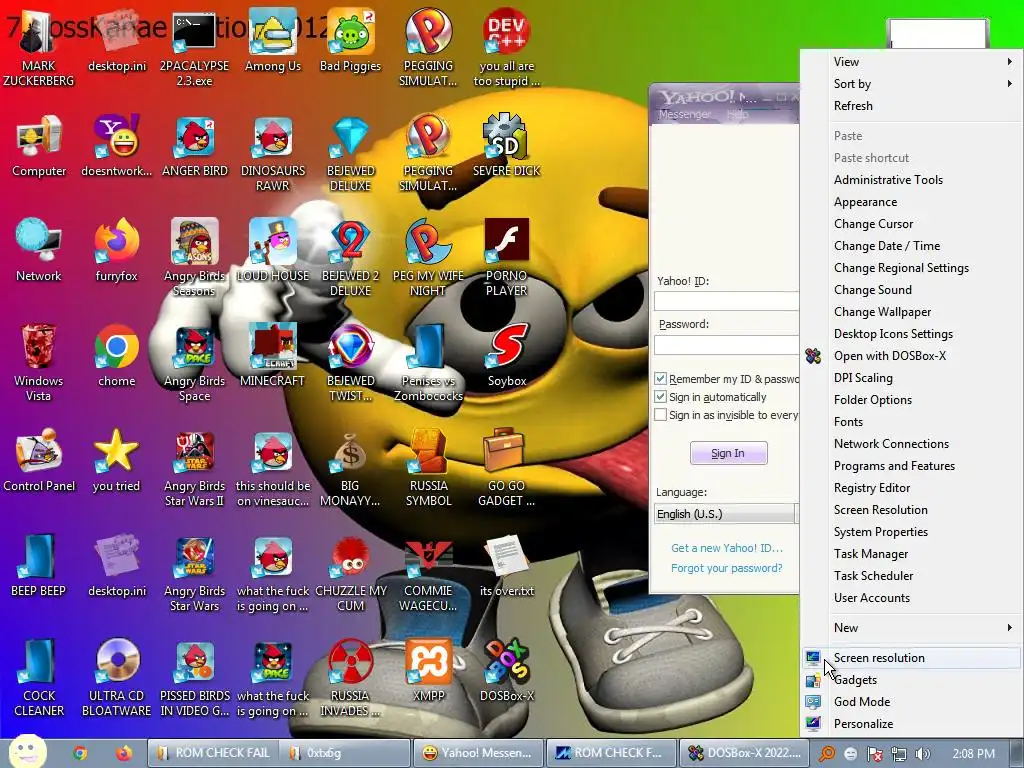Click the furryfox Firefox icon
1024x768 pixels.
[x=117, y=250]
